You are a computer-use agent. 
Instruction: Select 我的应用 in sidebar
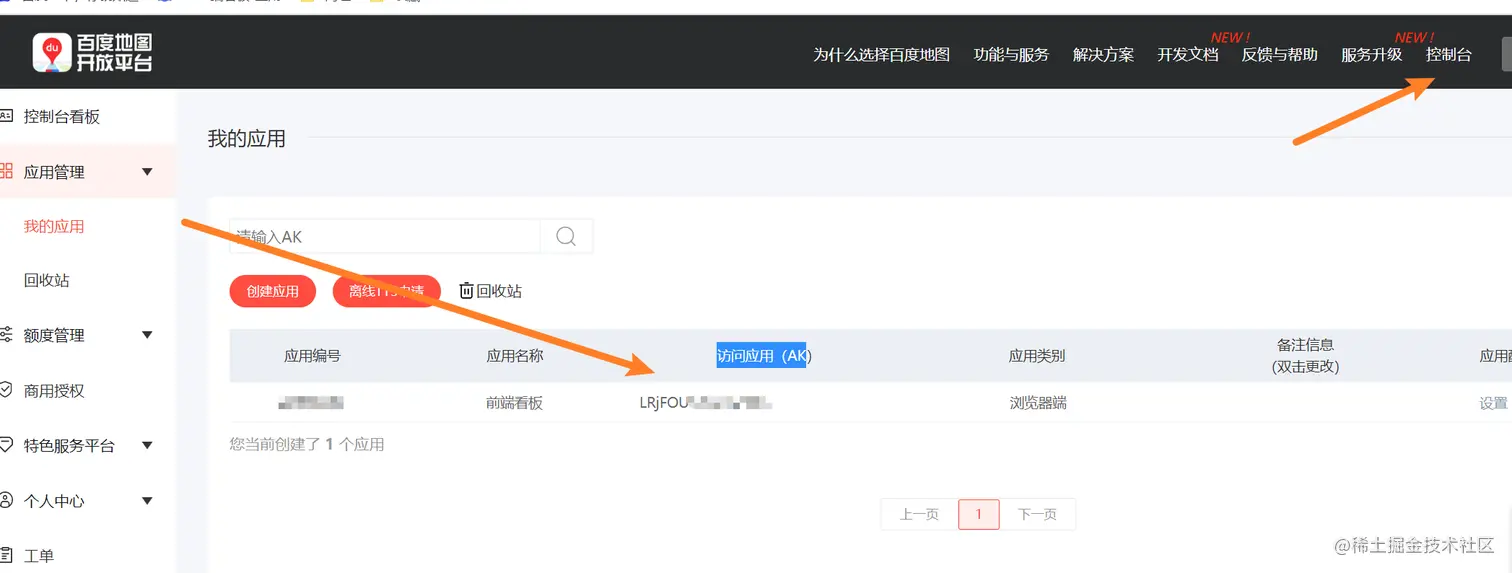[x=54, y=226]
